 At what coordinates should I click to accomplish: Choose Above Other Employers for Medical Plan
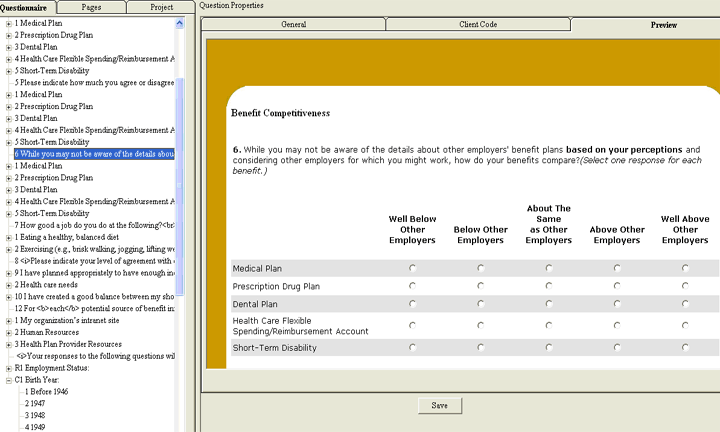point(617,268)
